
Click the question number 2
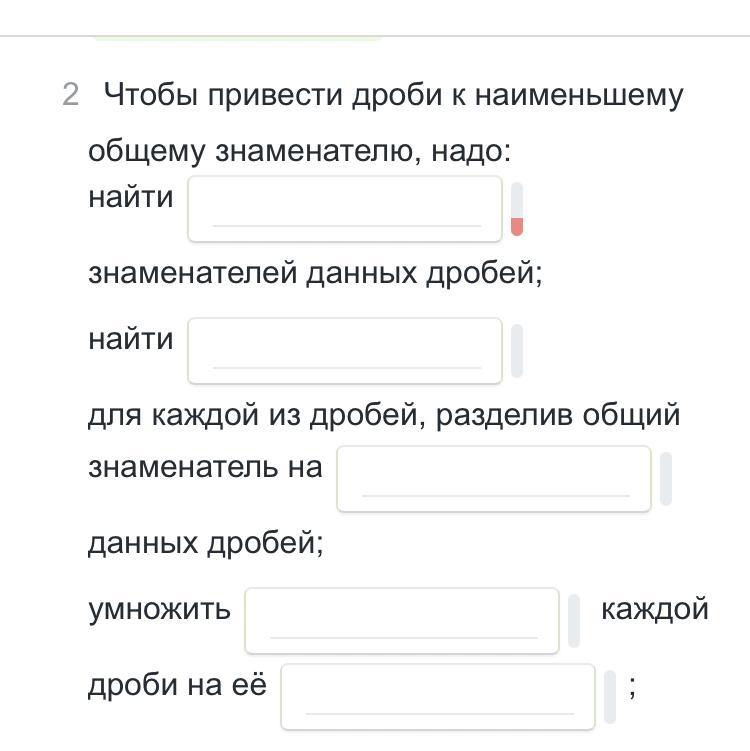(x=70, y=95)
